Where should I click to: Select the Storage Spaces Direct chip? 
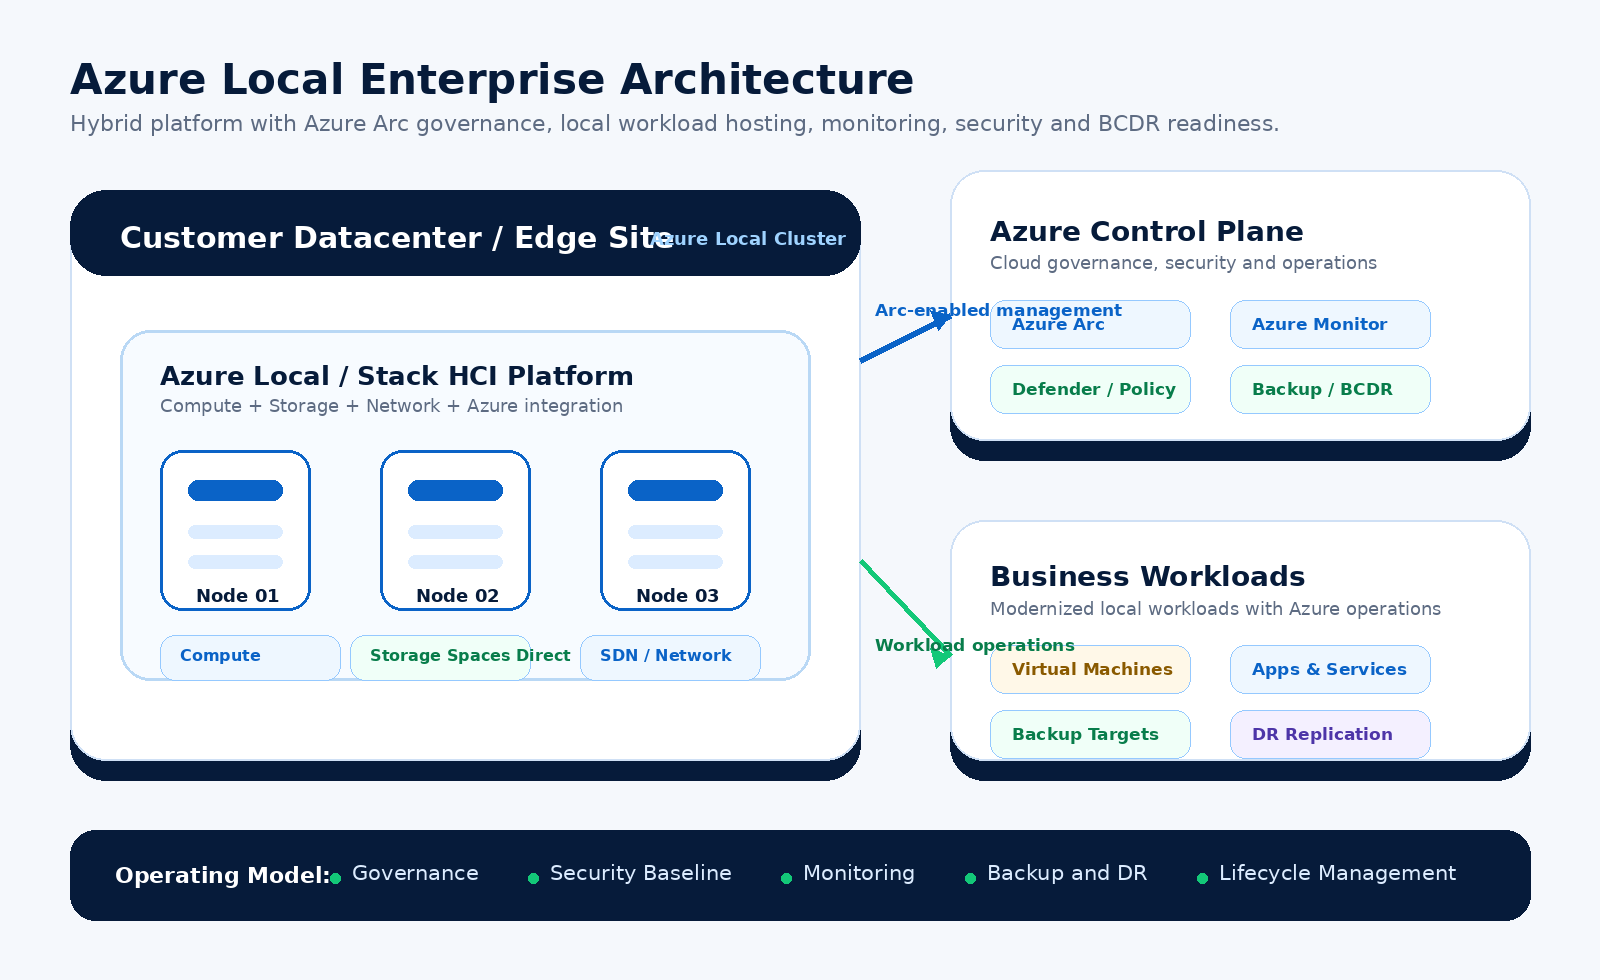click(x=441, y=657)
